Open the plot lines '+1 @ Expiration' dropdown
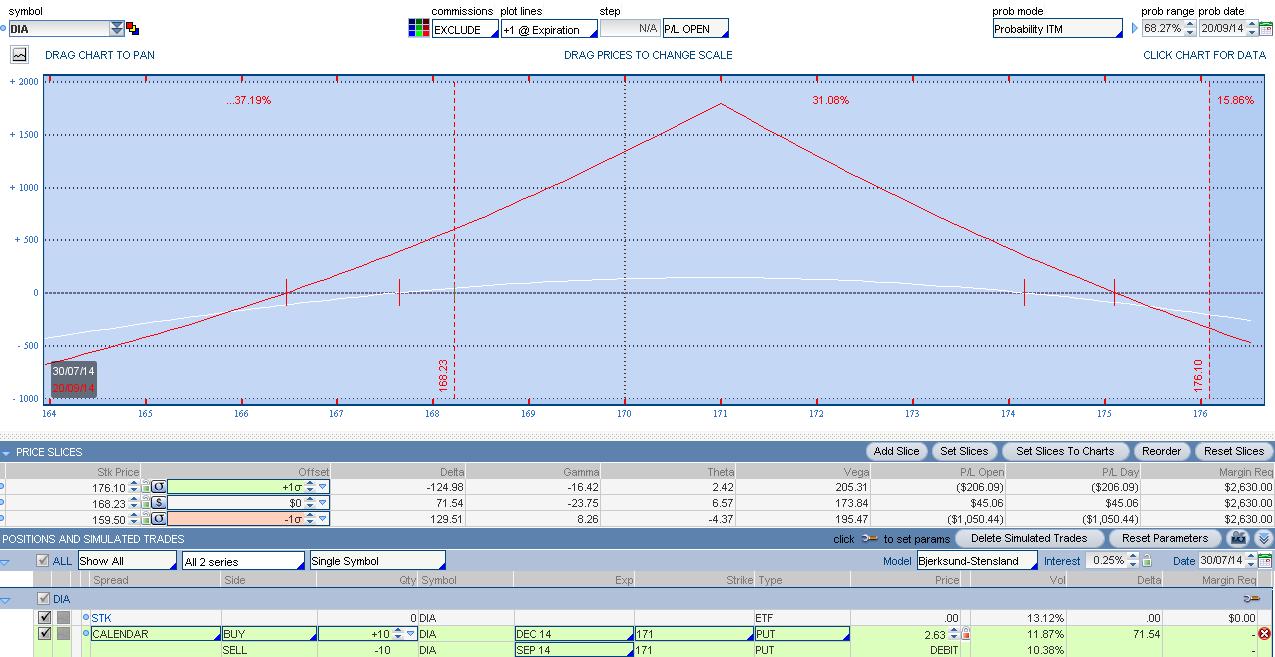Image resolution: width=1275 pixels, height=657 pixels. pyautogui.click(x=549, y=29)
